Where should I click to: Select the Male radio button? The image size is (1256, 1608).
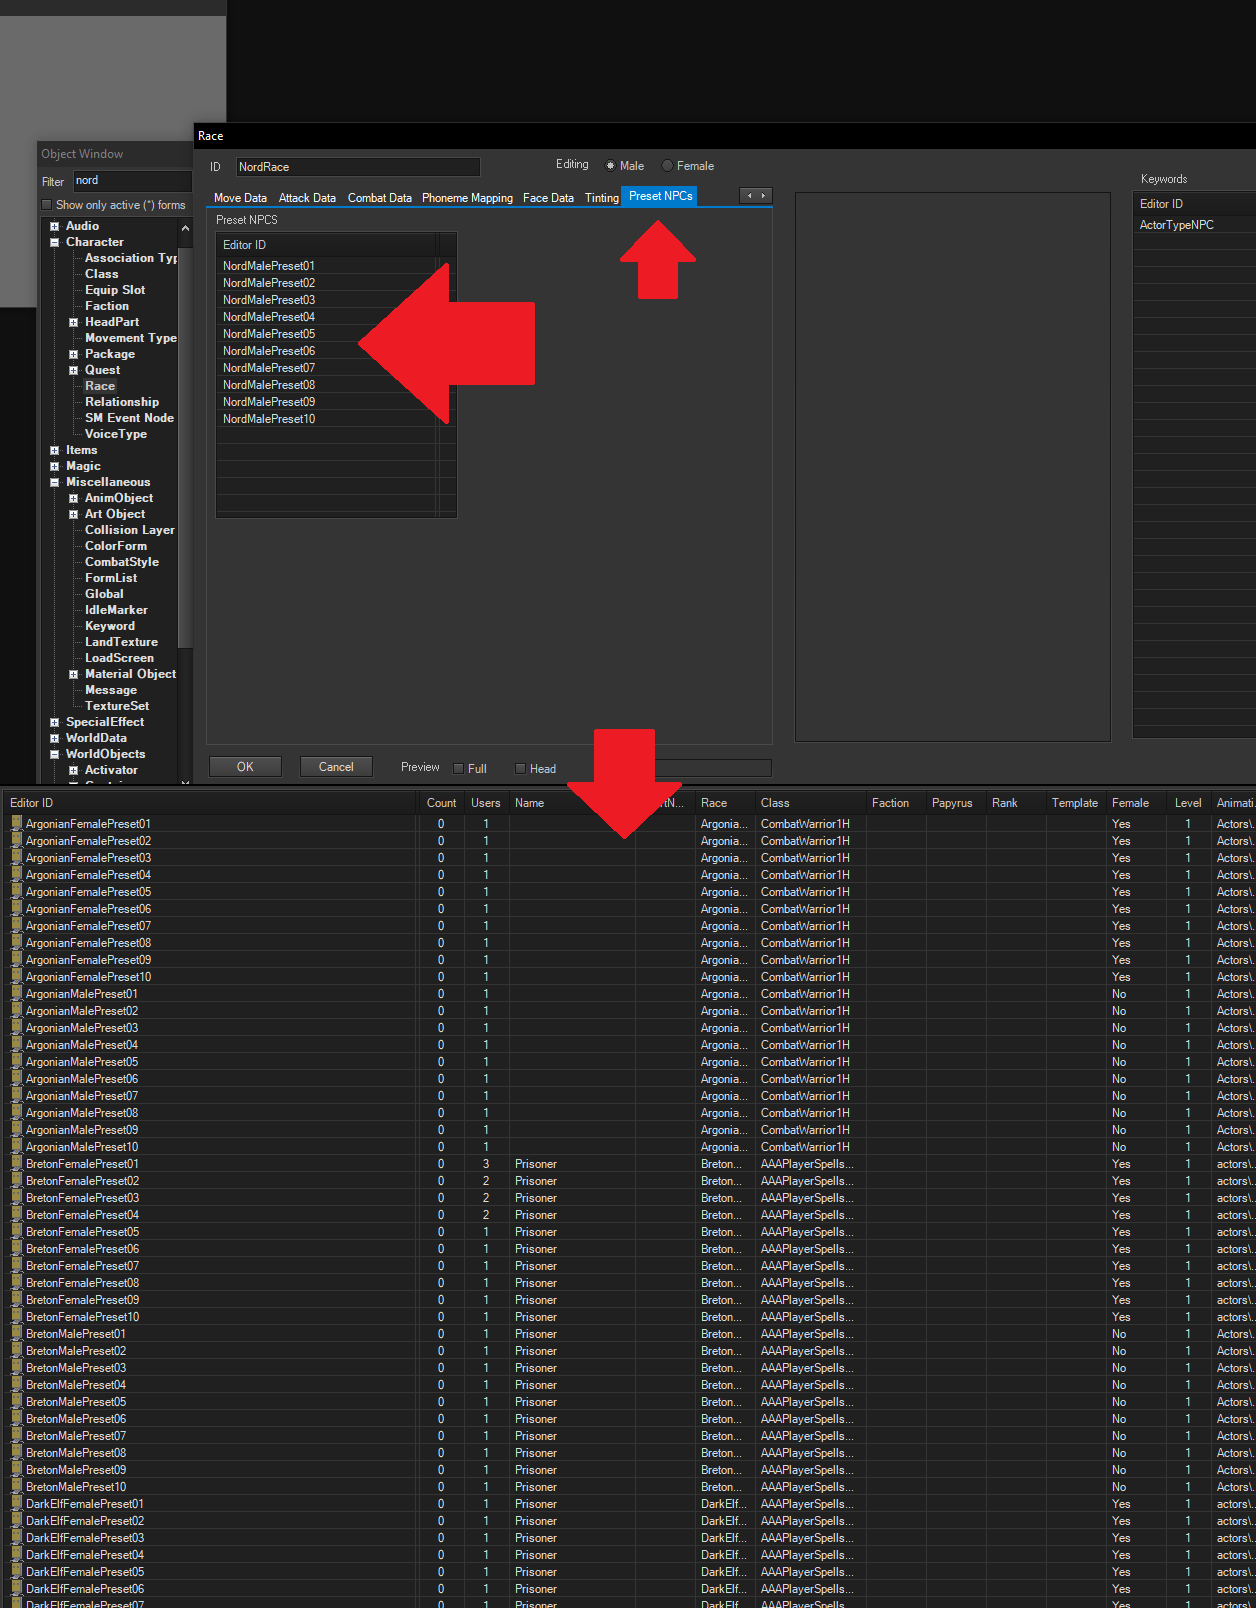610,166
